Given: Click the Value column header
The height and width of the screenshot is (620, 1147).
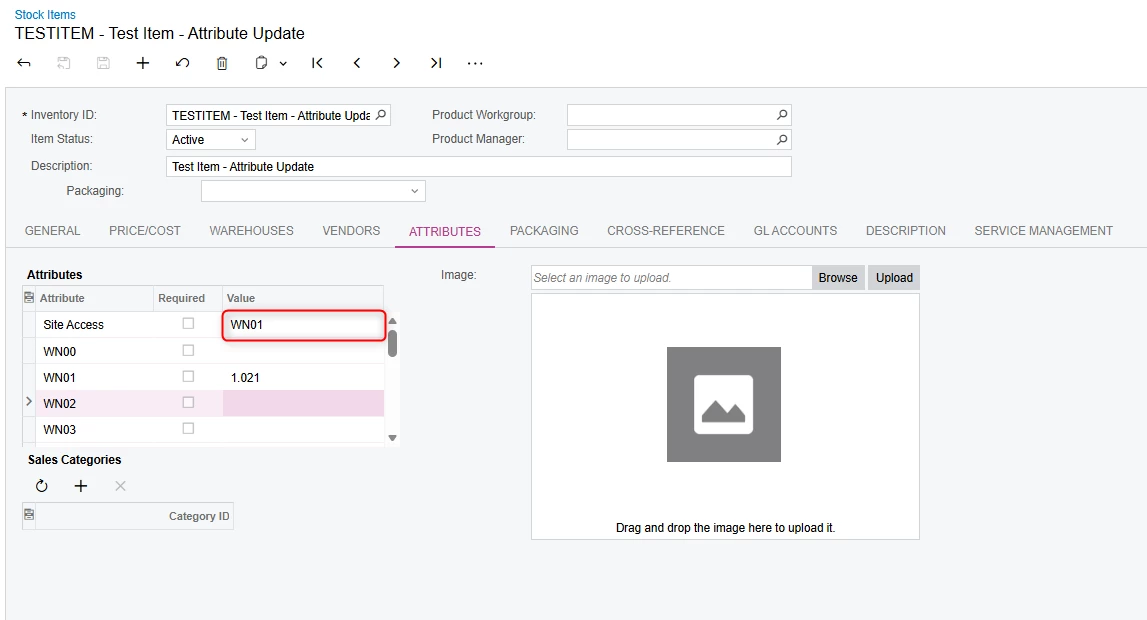Looking at the screenshot, I should [303, 298].
